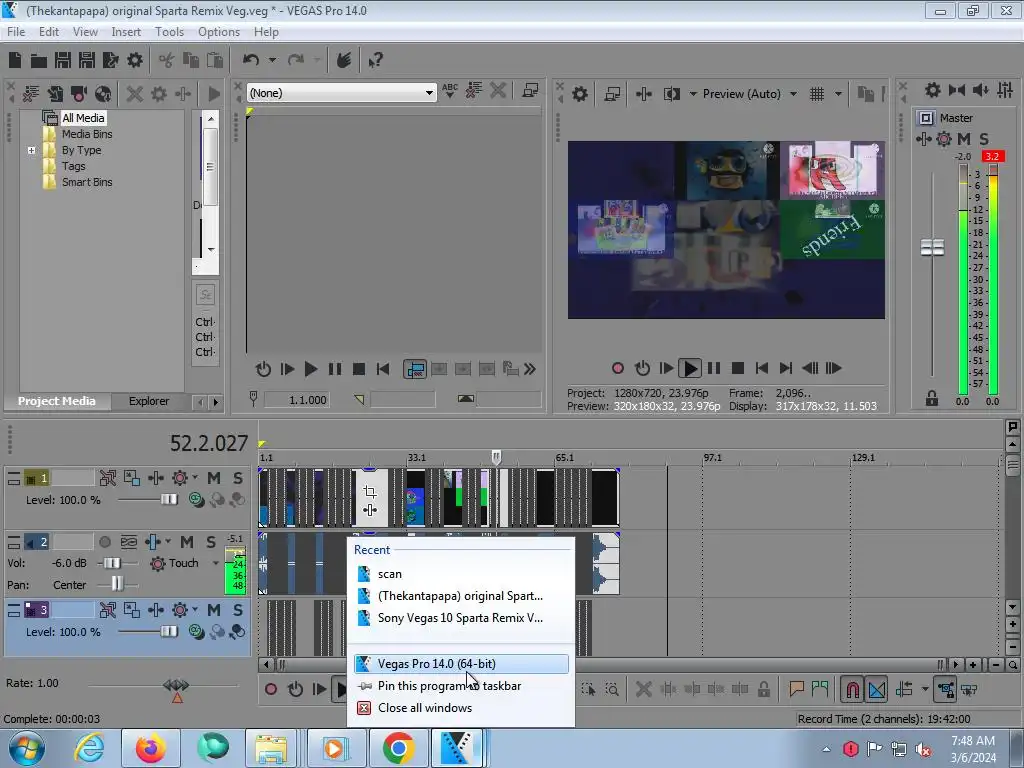Open Firefox from the Windows taskbar
This screenshot has width=1024, height=768.
(x=150, y=748)
